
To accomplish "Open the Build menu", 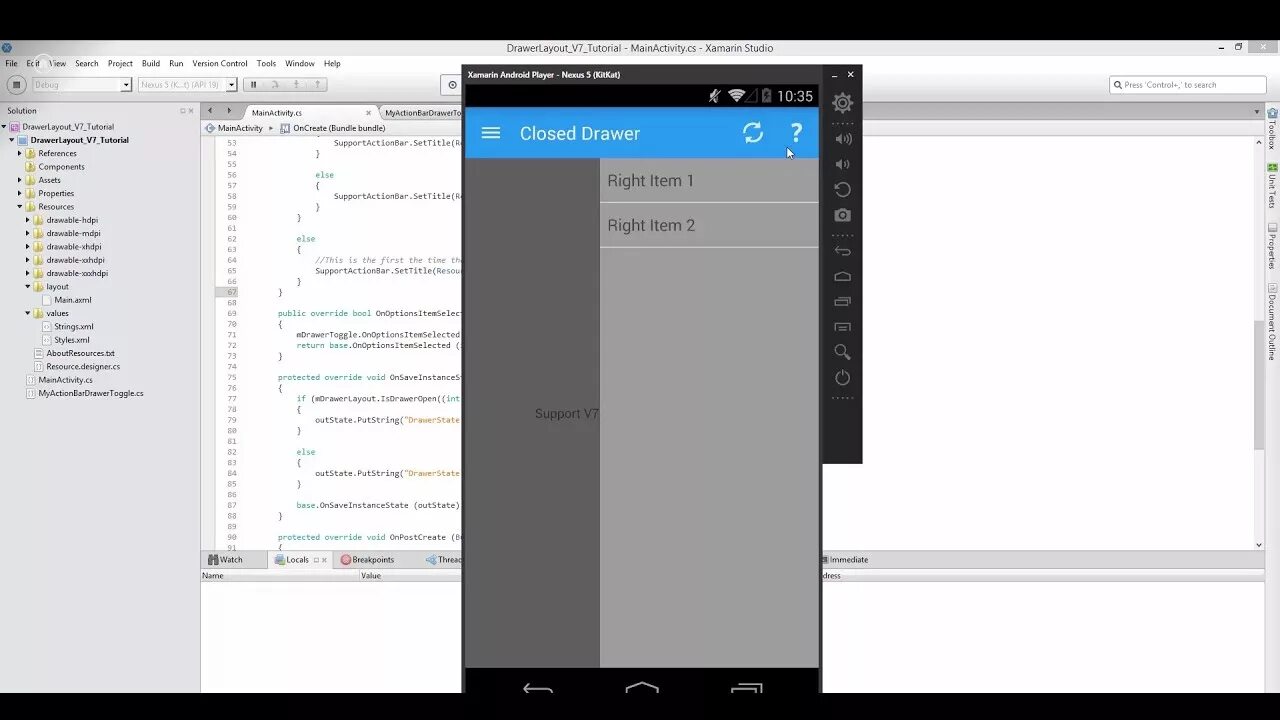I will coord(151,63).
